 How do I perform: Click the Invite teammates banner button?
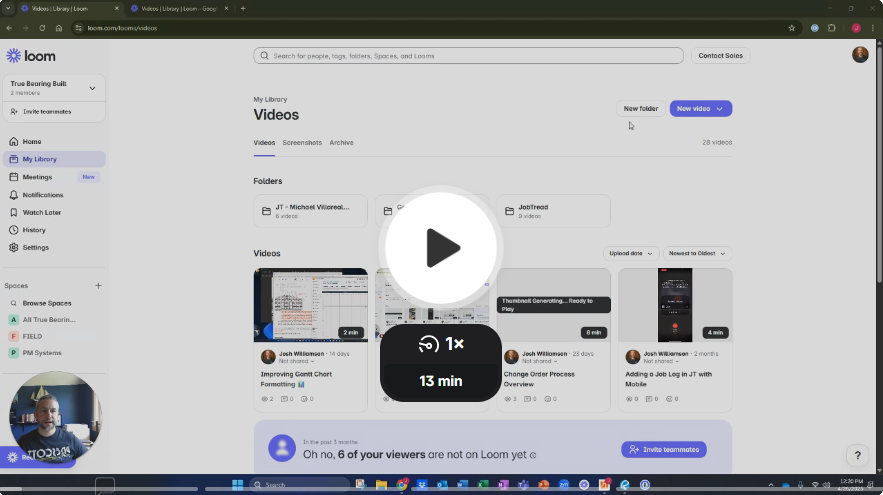tap(664, 449)
